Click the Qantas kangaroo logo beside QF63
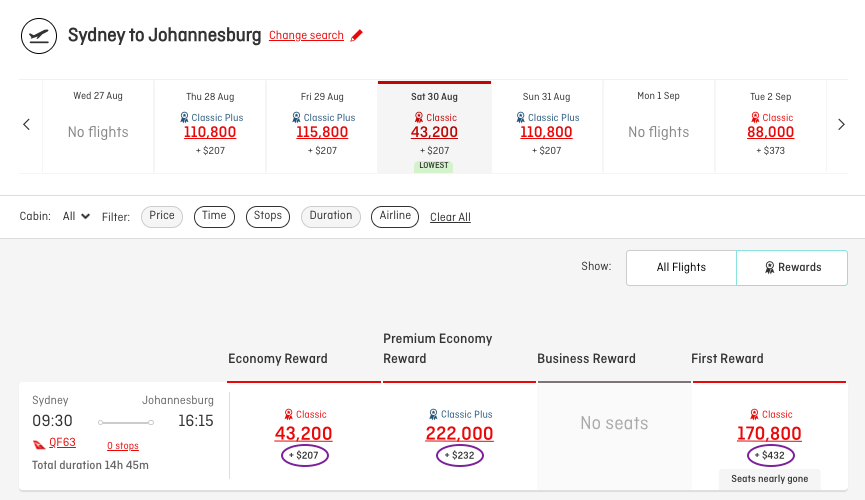The height and width of the screenshot is (500, 865). 39,444
